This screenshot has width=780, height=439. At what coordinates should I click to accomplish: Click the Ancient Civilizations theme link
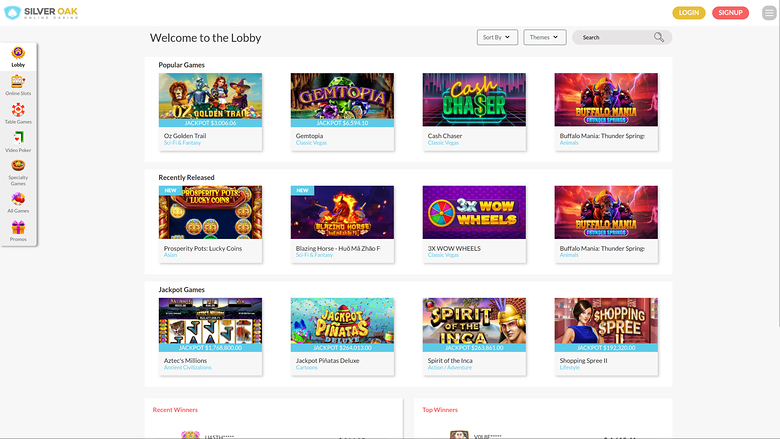coord(189,367)
